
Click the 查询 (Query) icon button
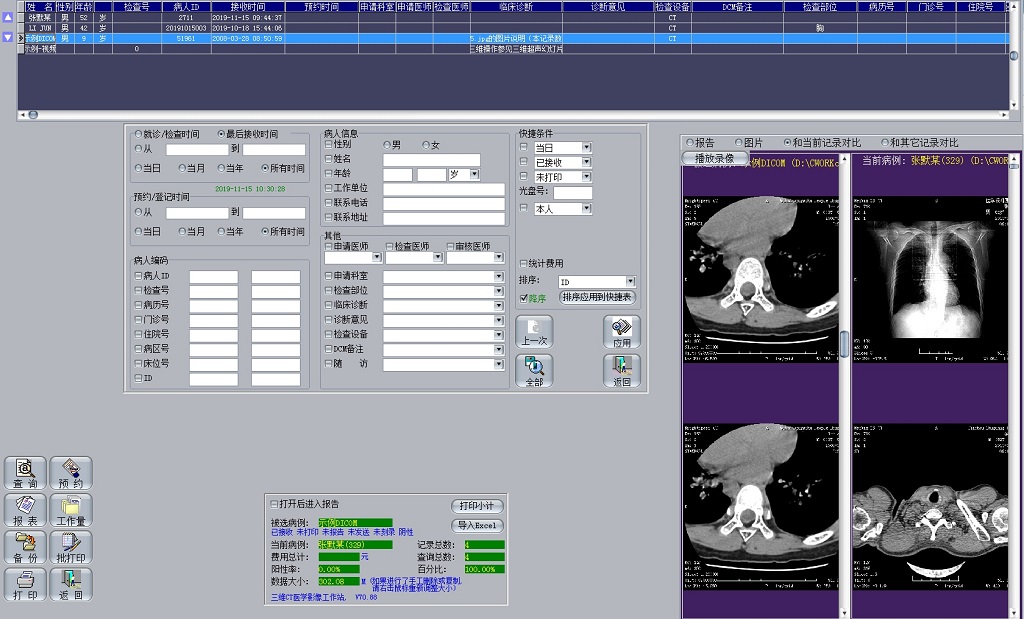[x=26, y=473]
